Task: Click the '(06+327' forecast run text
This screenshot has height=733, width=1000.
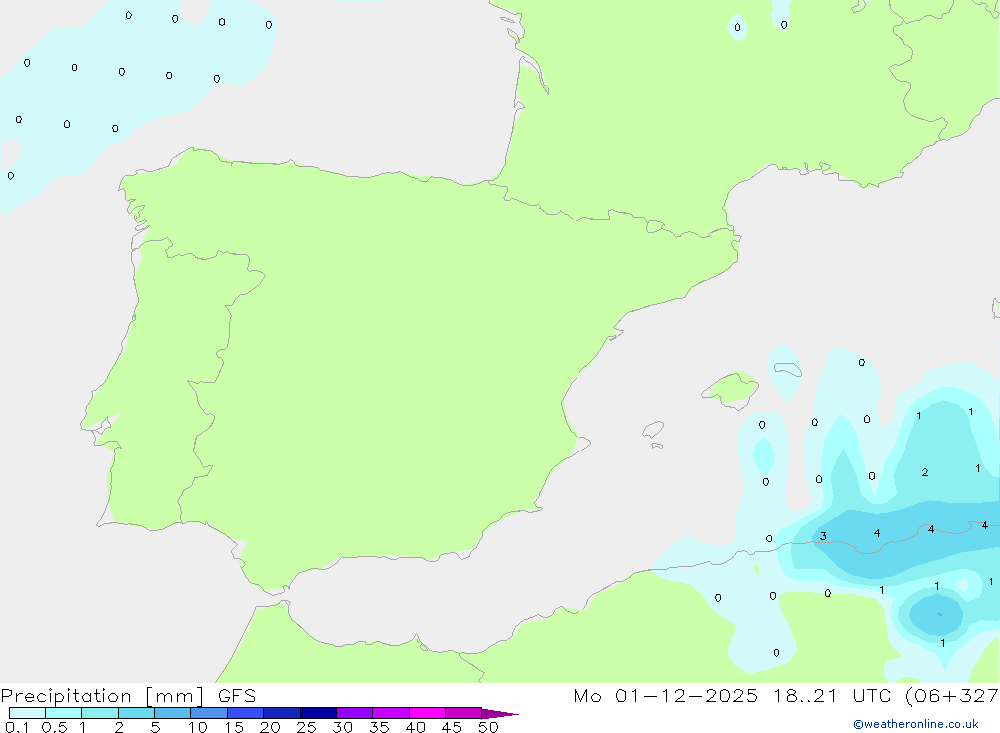Action: (952, 696)
